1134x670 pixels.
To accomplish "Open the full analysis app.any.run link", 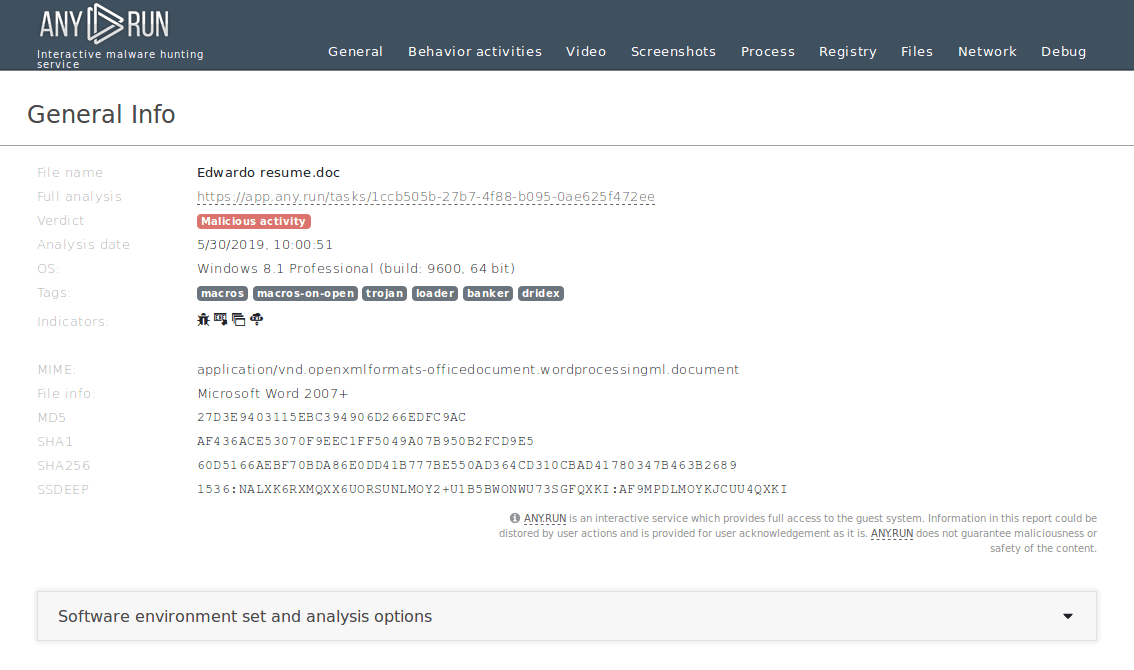I will click(x=426, y=197).
